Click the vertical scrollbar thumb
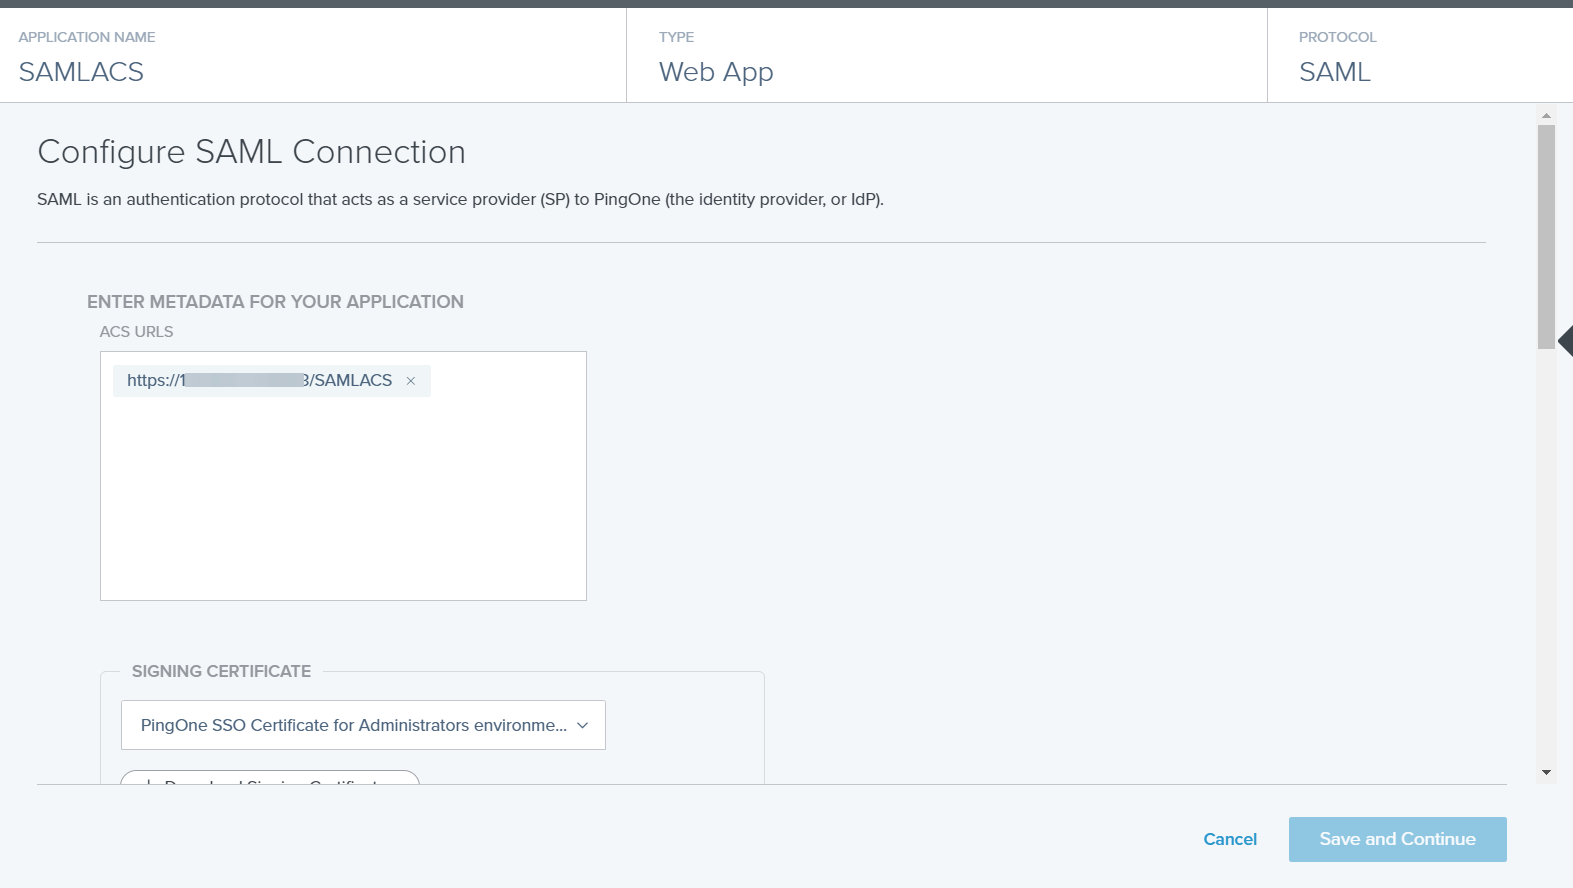 click(x=1546, y=237)
